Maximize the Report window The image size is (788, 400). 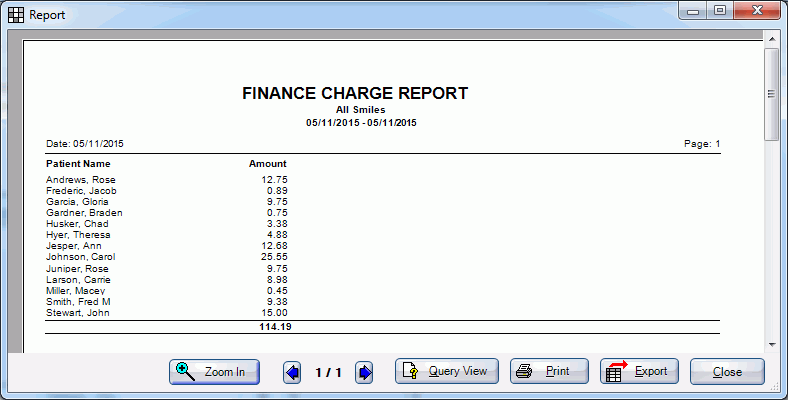720,11
